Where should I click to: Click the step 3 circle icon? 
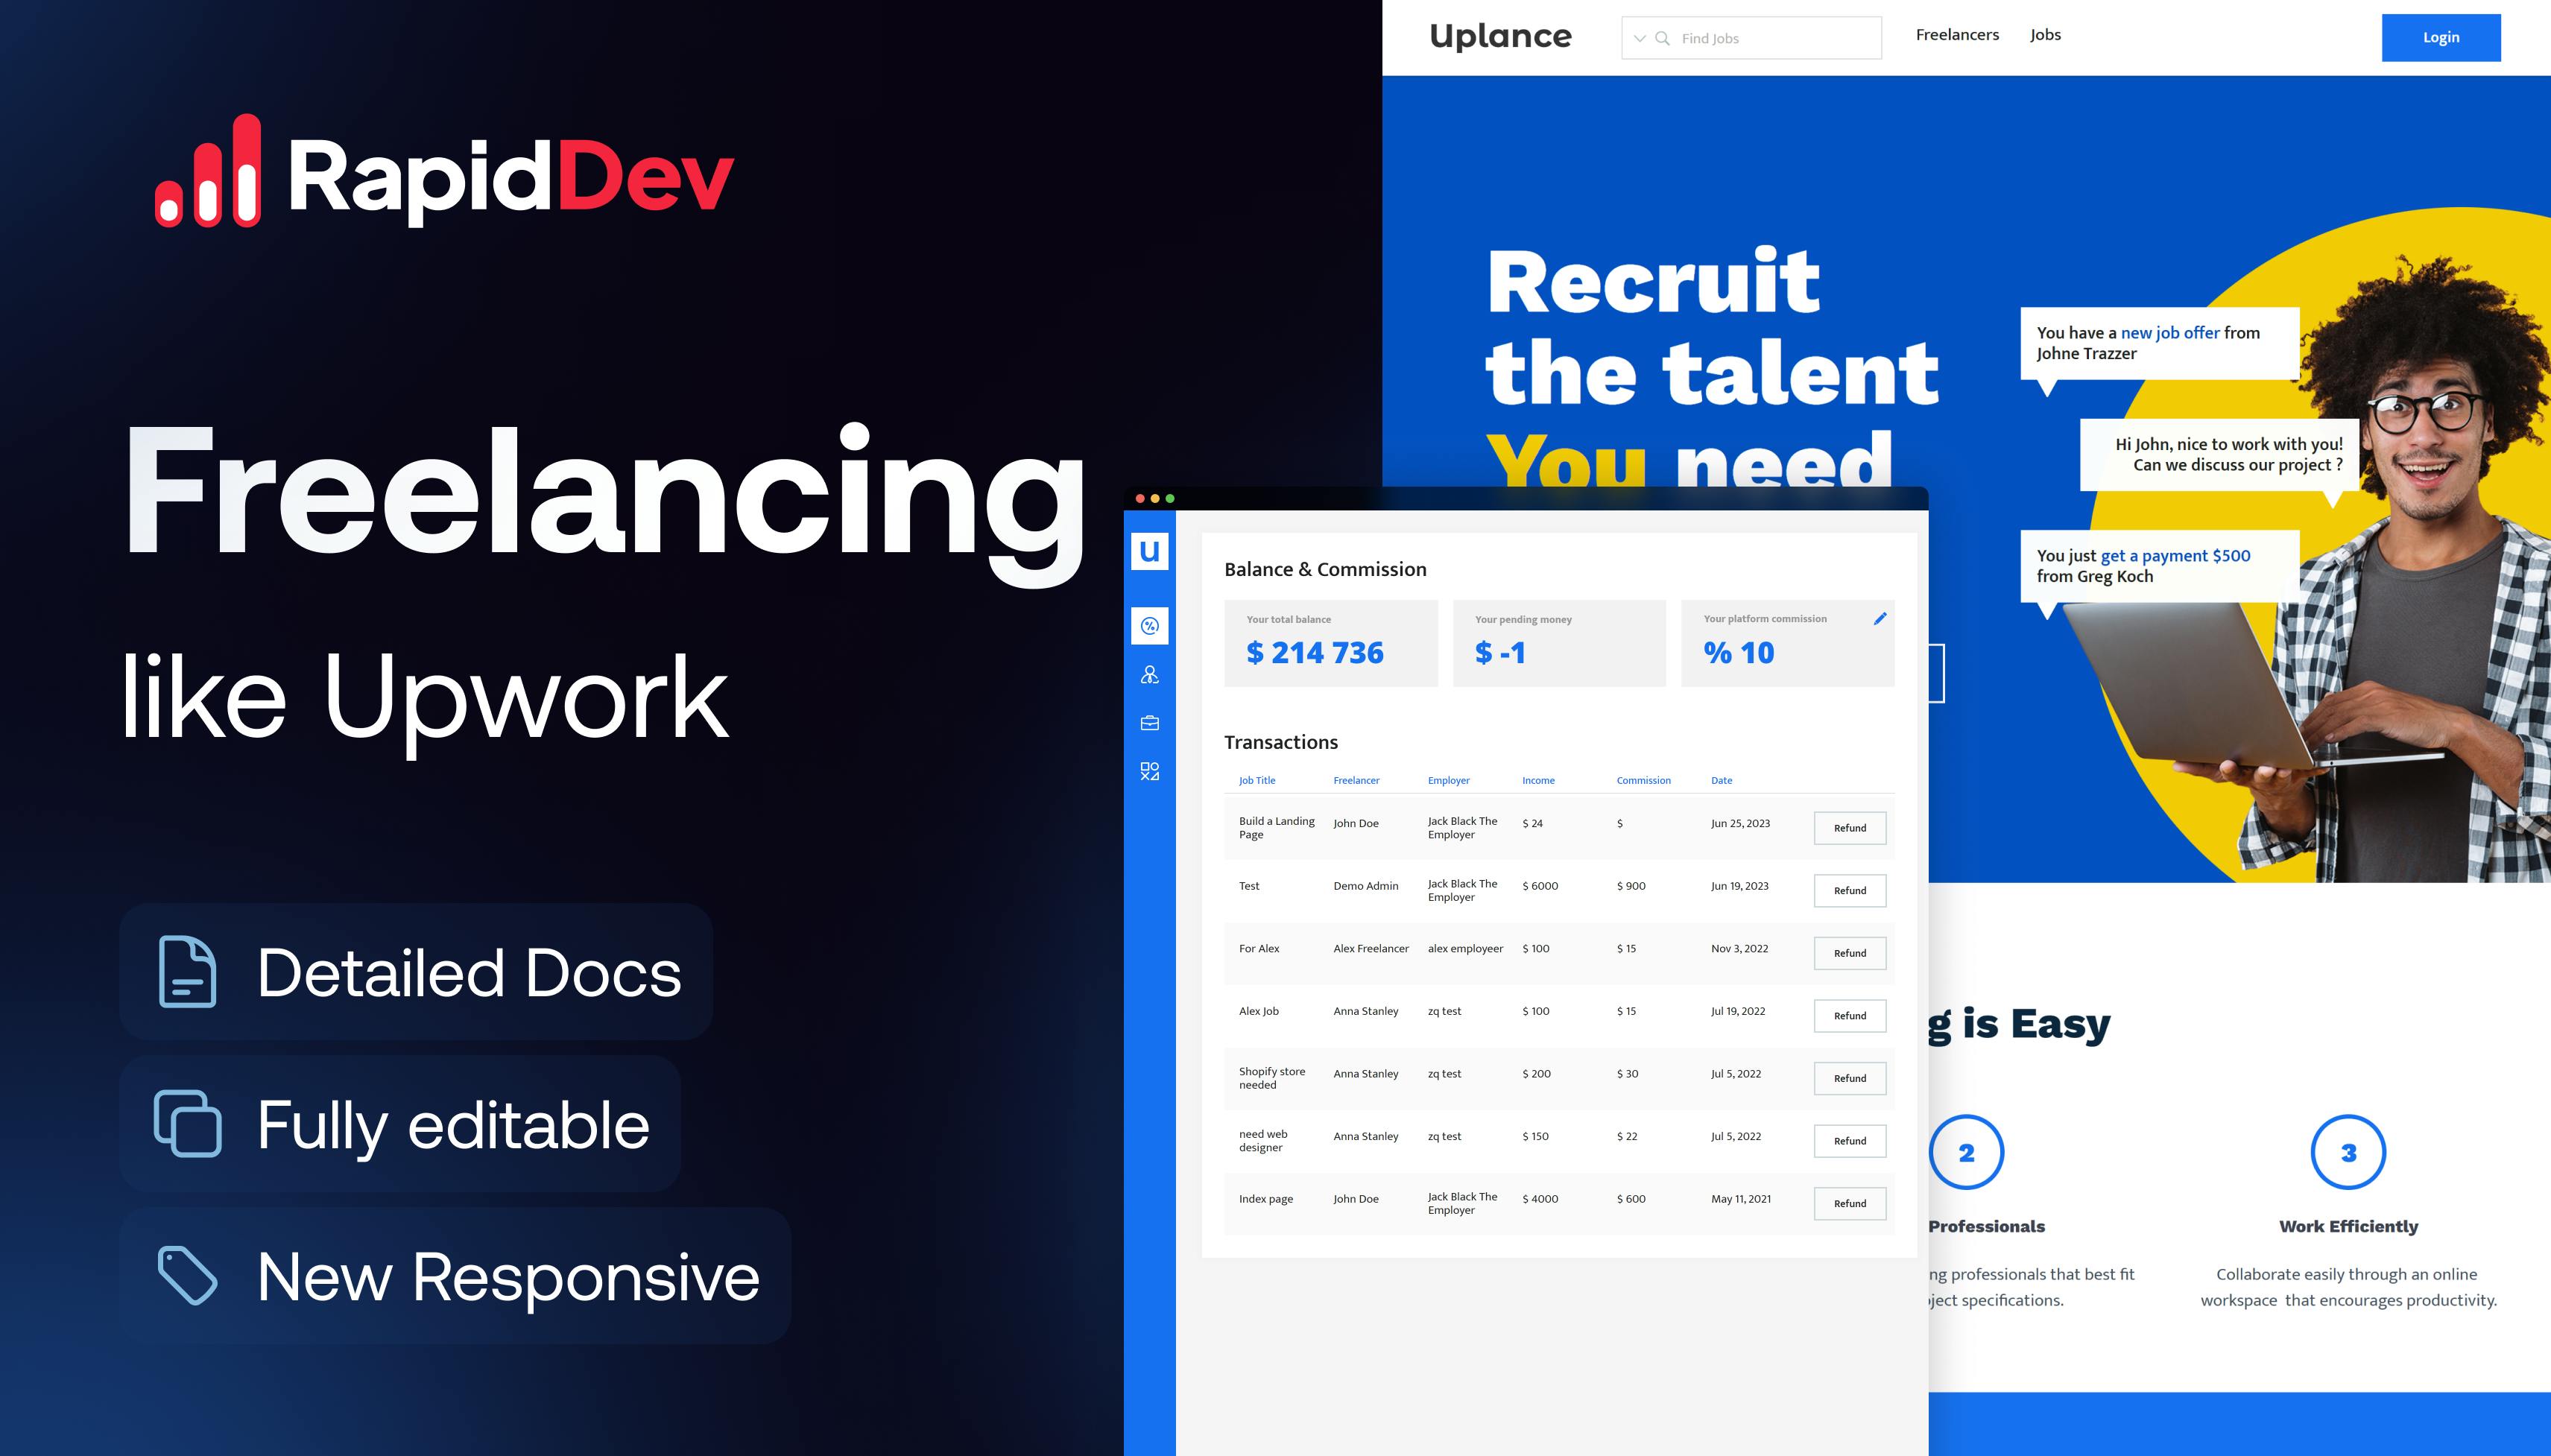2348,1152
